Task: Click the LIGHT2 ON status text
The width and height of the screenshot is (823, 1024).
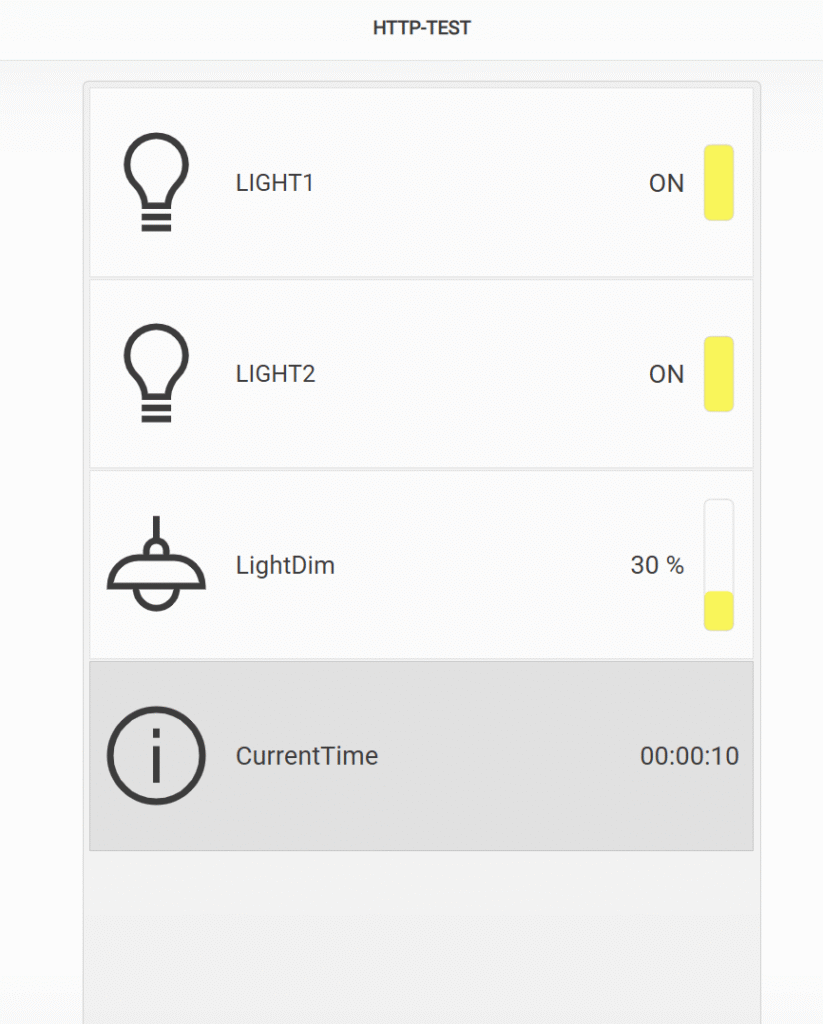Action: coord(666,375)
